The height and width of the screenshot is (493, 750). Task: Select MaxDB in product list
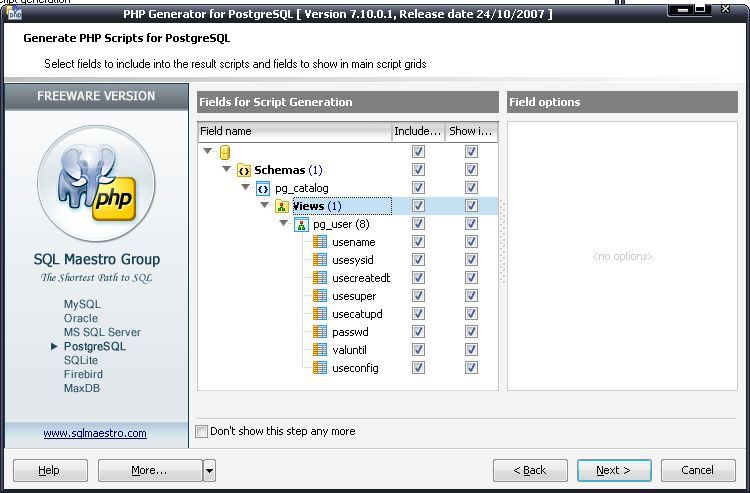pos(82,388)
